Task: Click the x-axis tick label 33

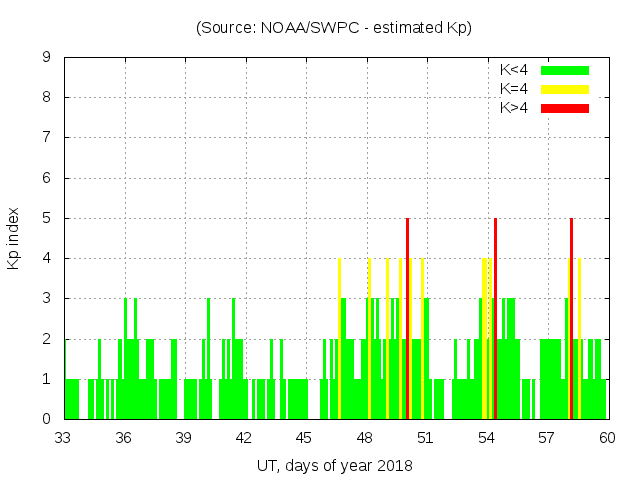Action: coord(64,438)
